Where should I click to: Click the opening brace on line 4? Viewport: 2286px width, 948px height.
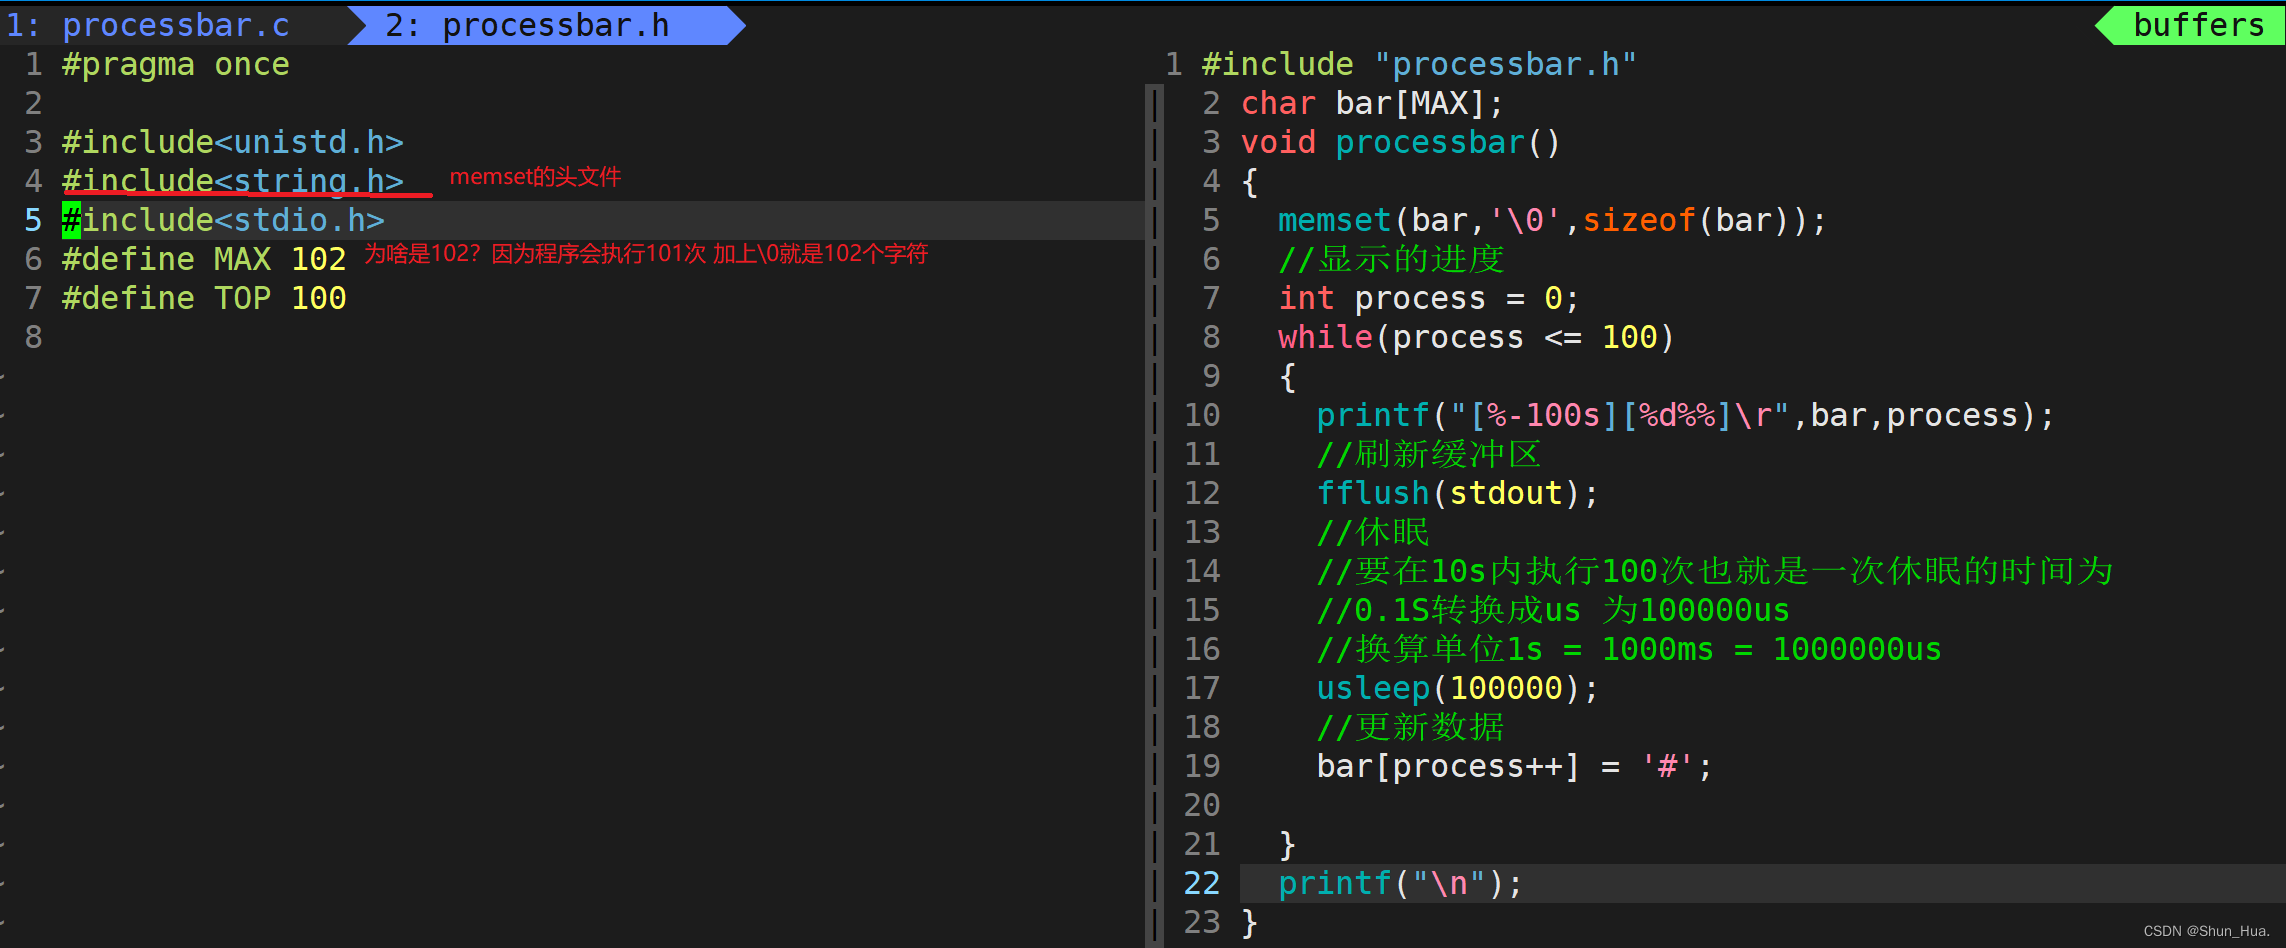[1250, 182]
